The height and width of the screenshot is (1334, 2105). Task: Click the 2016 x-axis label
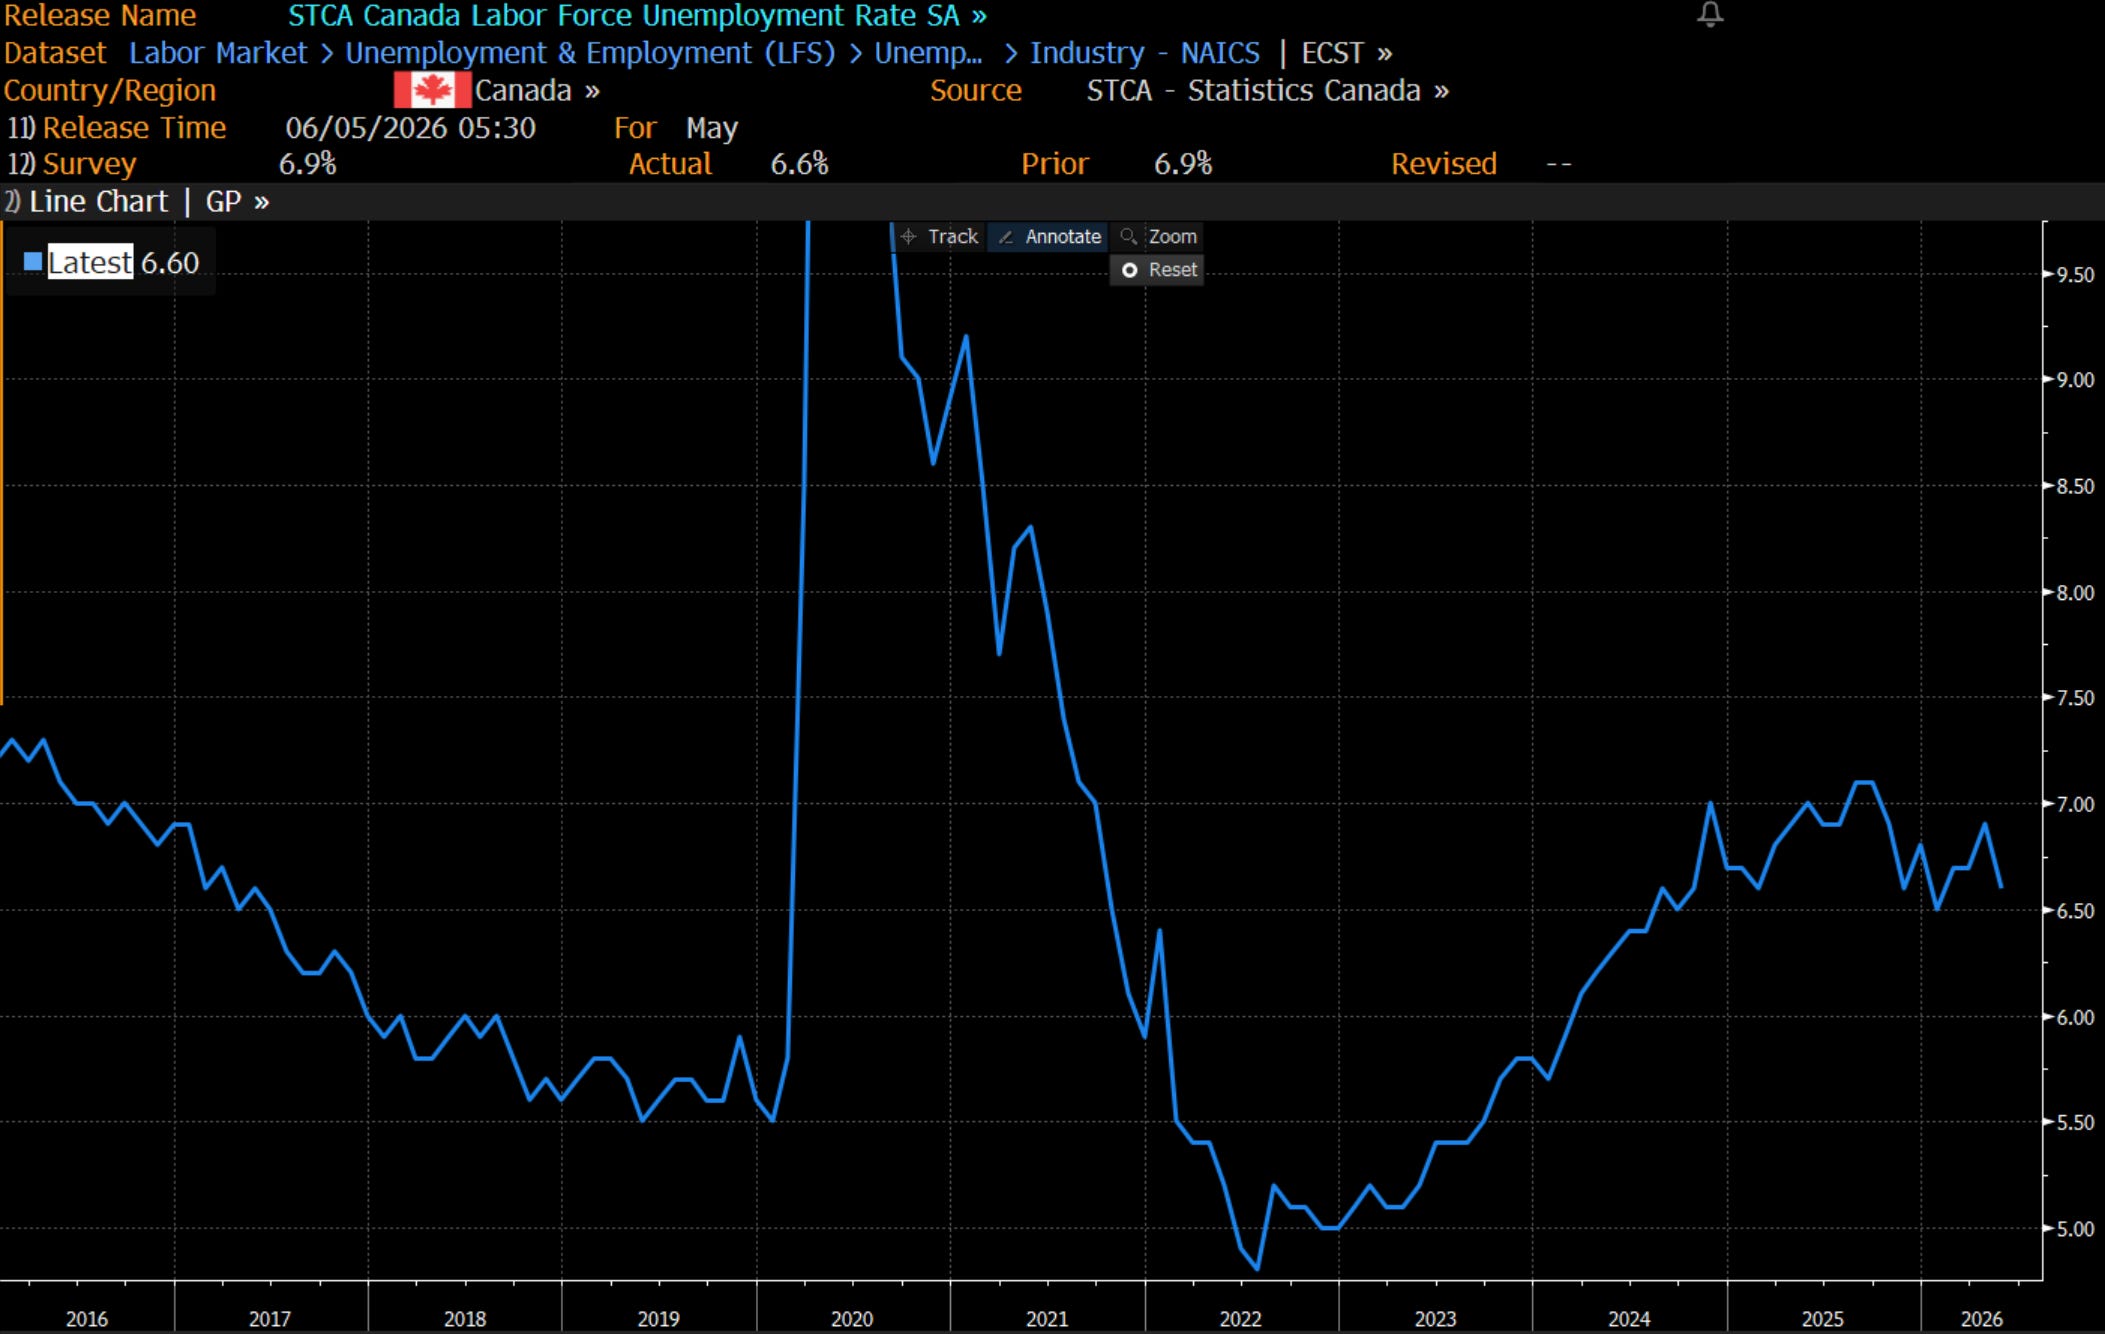[x=87, y=1319]
